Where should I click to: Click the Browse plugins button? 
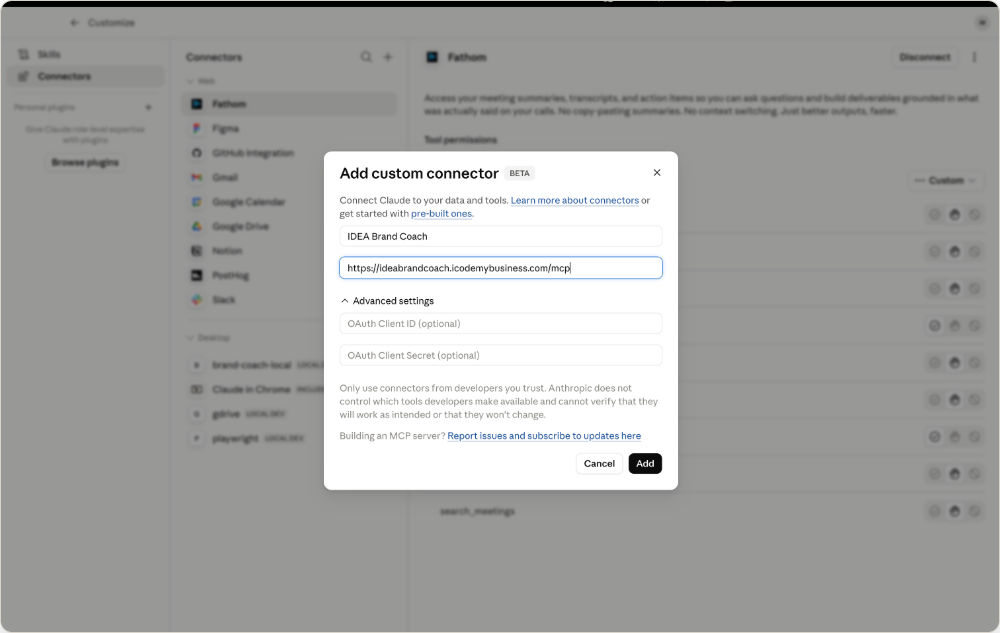click(x=85, y=163)
